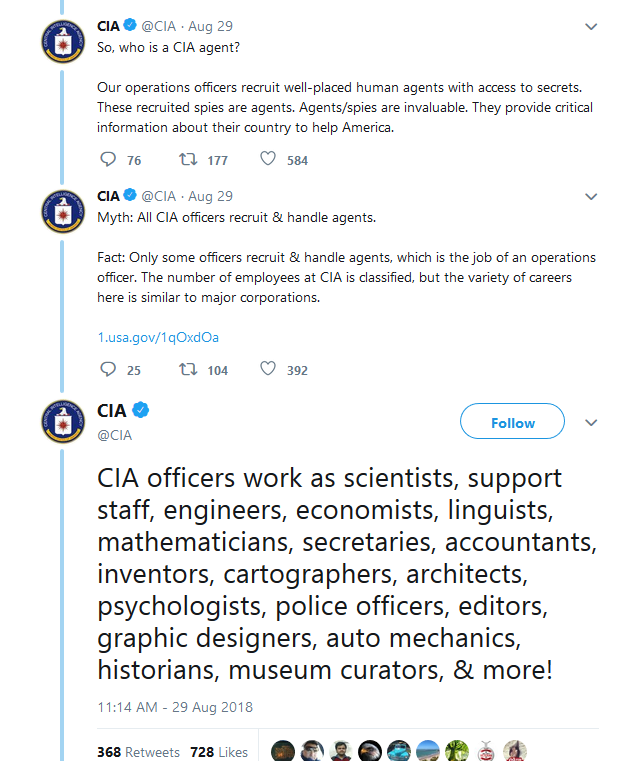Open the Aug 29 date on second tweet
Viewport: 639px width, 761px height.
[210, 196]
